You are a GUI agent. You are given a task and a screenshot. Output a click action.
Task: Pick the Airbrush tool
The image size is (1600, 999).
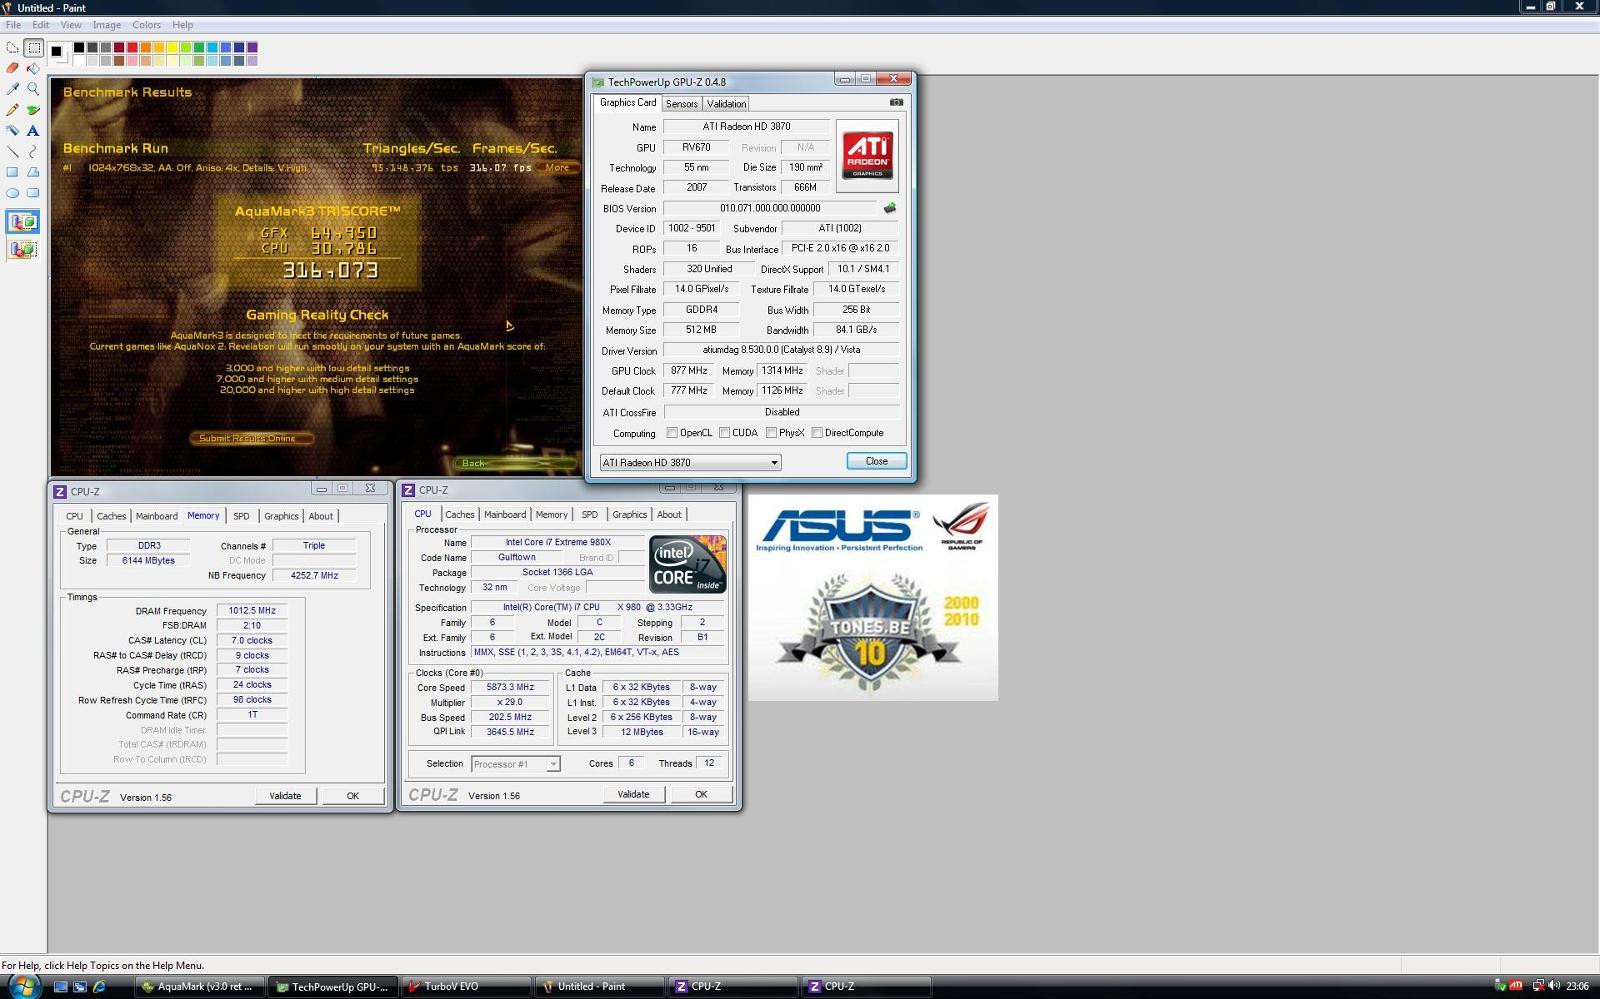[12, 131]
